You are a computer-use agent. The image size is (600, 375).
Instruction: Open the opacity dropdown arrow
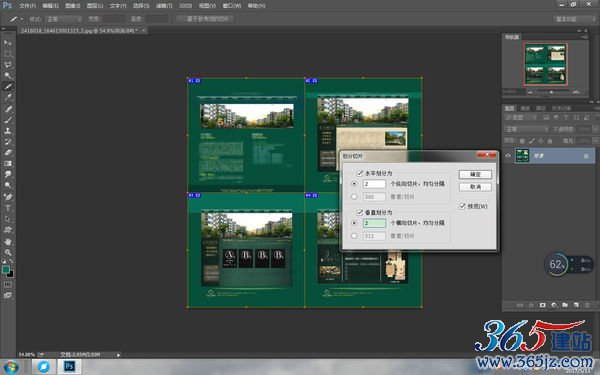pyautogui.click(x=596, y=129)
